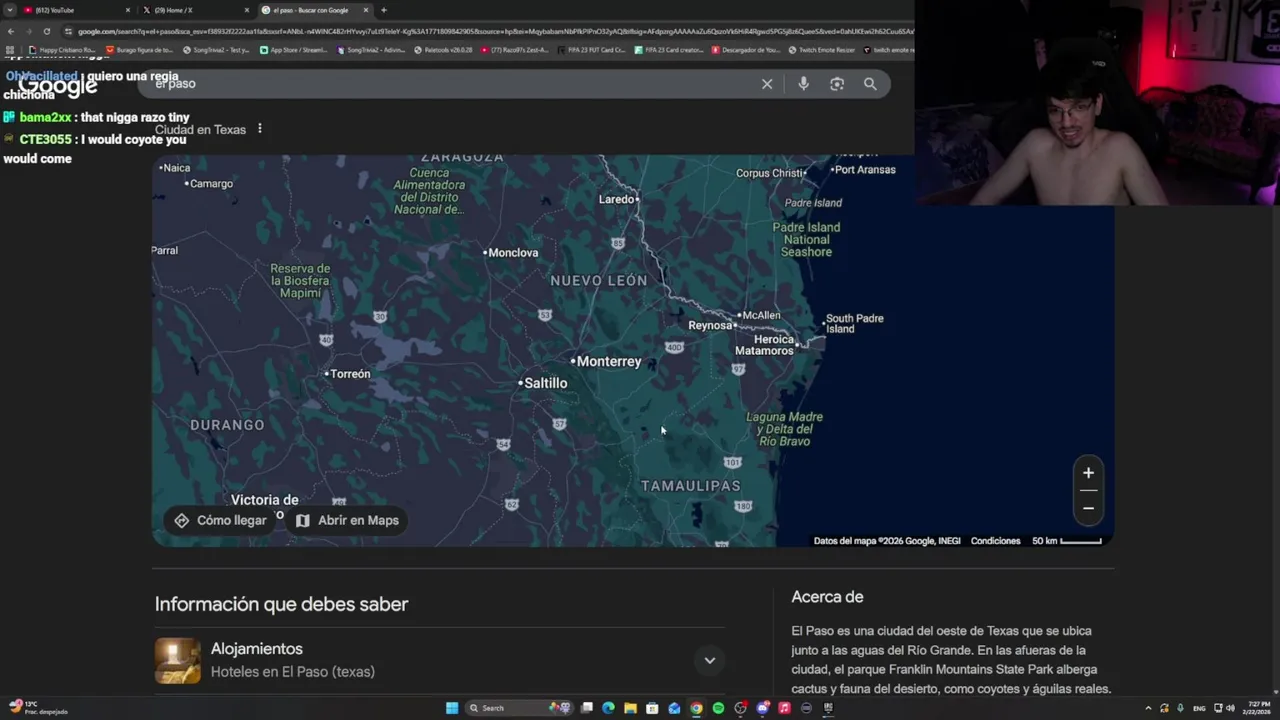Start voice search with the microphone icon
The height and width of the screenshot is (720, 1280).
coord(803,84)
